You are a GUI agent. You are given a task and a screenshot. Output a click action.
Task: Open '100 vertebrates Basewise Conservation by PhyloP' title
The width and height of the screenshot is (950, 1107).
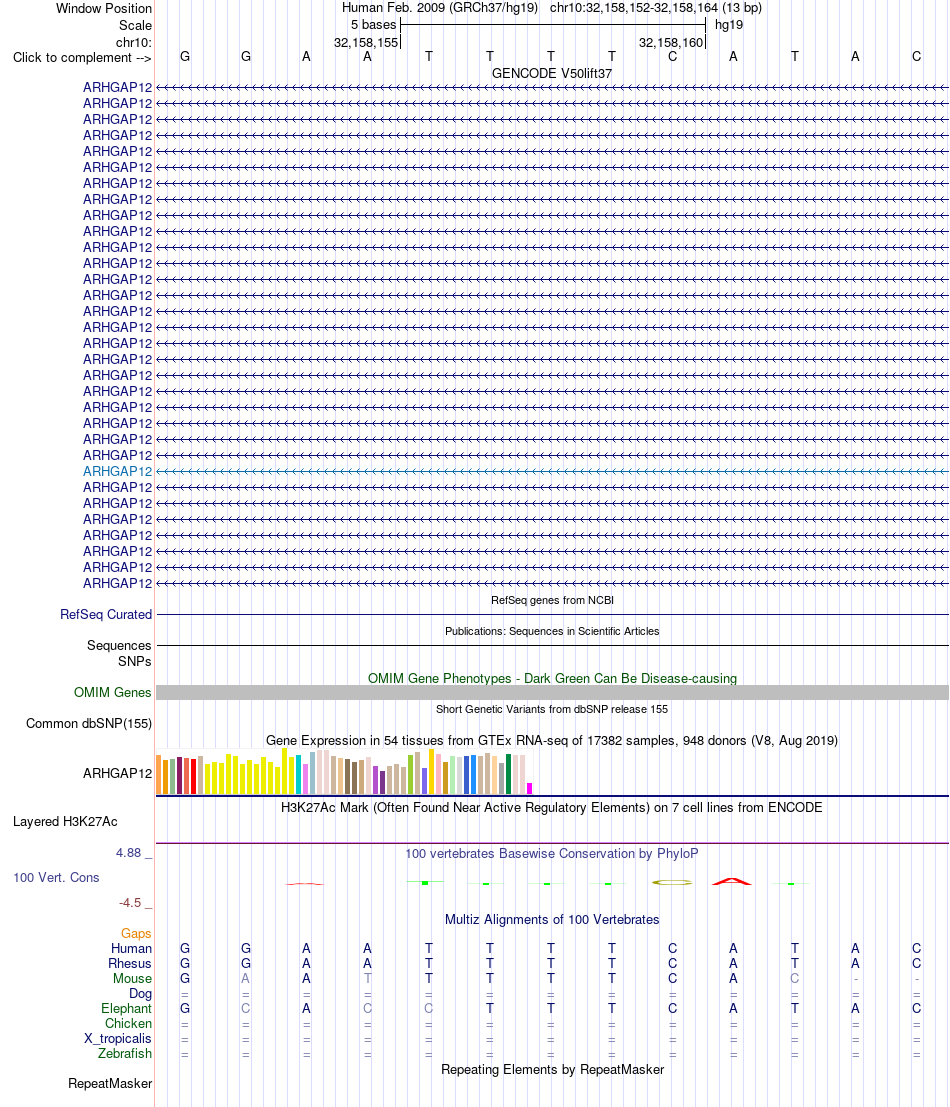[552, 853]
